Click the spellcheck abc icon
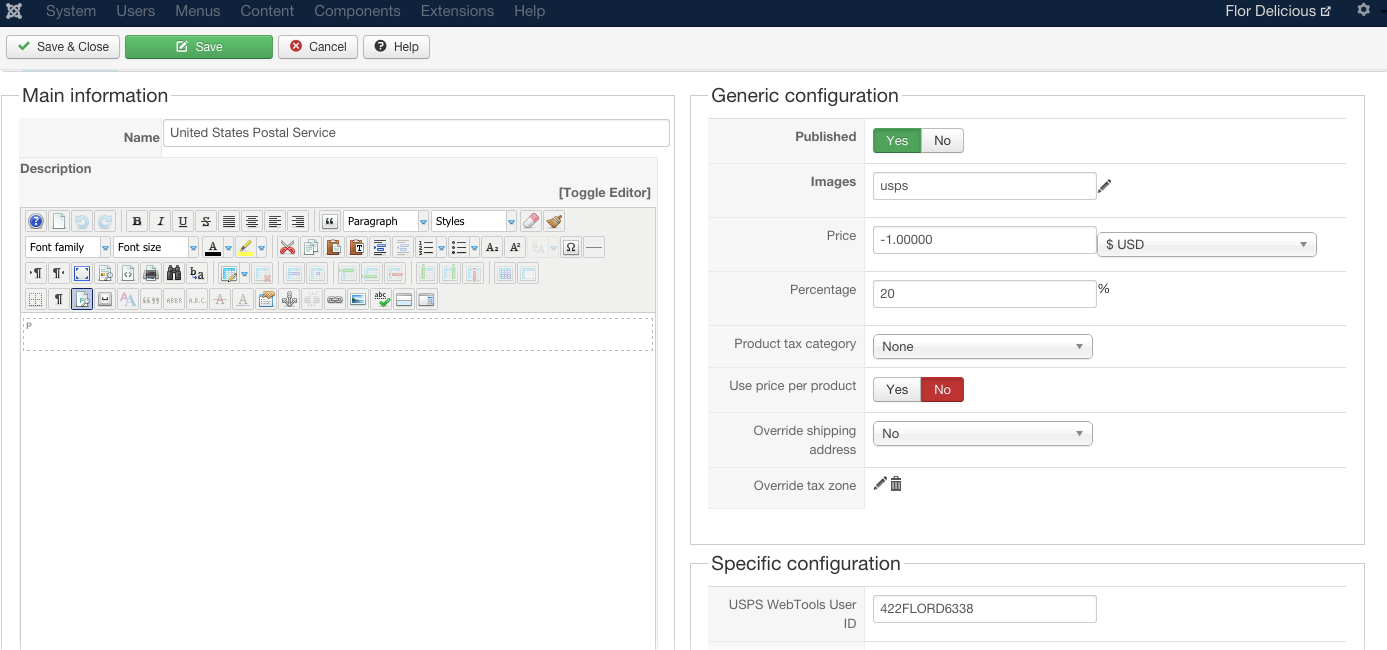Viewport: 1387px width, 650px height. click(x=381, y=299)
